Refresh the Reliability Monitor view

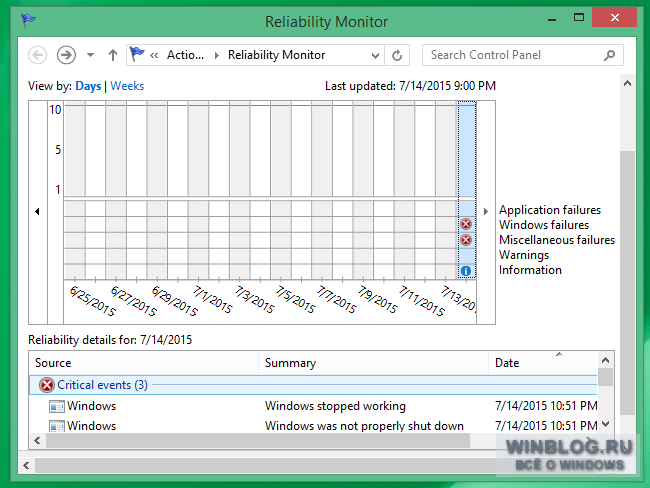397,55
